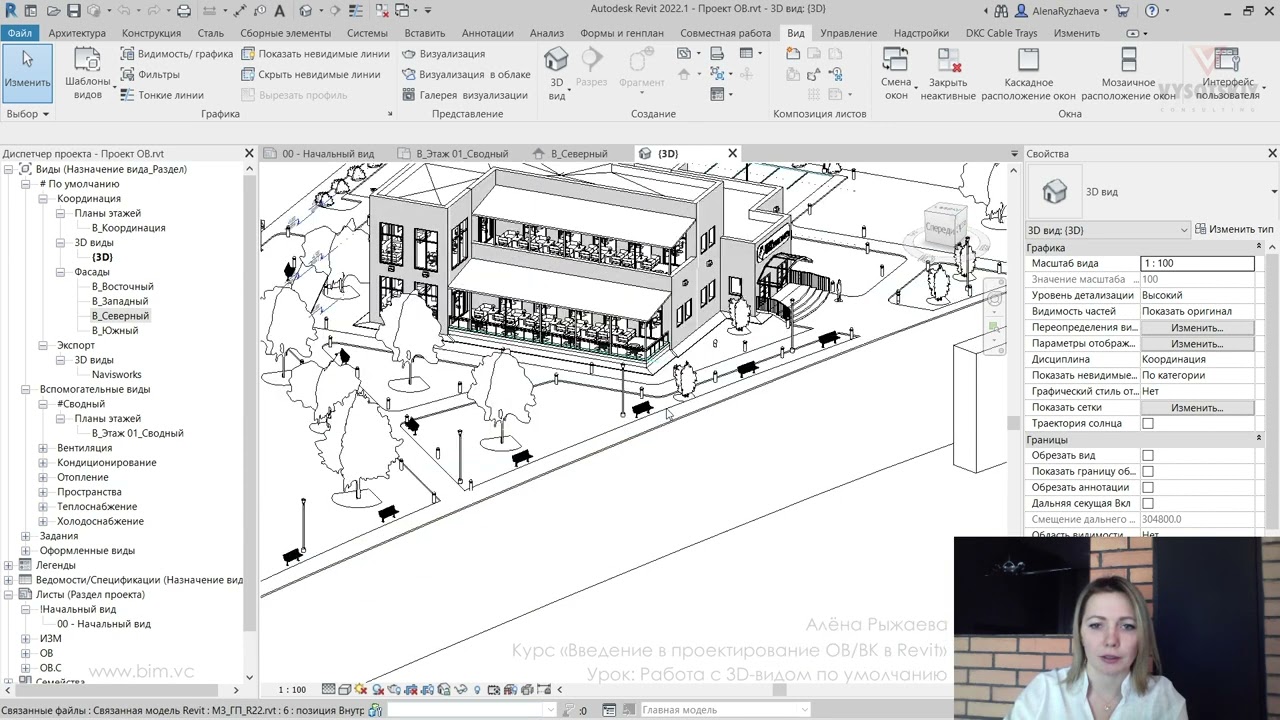Click the Save icon in quick access toolbar
Viewport: 1280px width, 720px height.
point(74,11)
